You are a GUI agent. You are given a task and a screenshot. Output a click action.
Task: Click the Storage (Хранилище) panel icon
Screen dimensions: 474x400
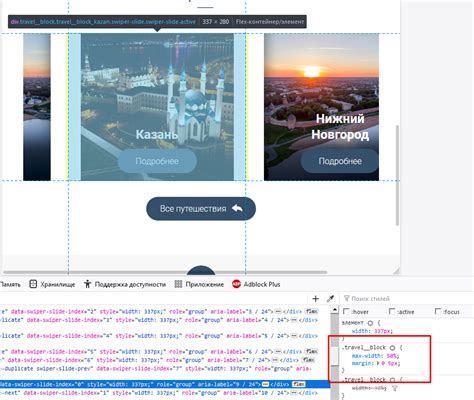pyautogui.click(x=33, y=284)
